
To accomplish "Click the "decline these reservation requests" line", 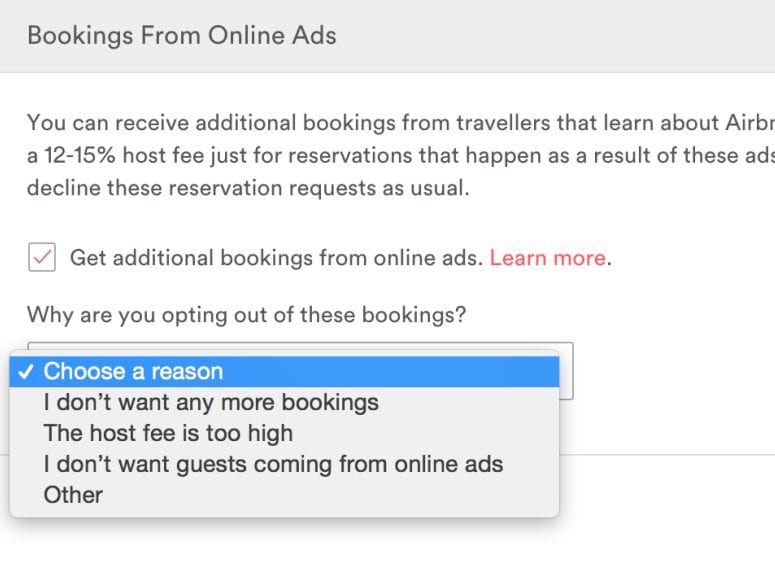I will (x=248, y=187).
